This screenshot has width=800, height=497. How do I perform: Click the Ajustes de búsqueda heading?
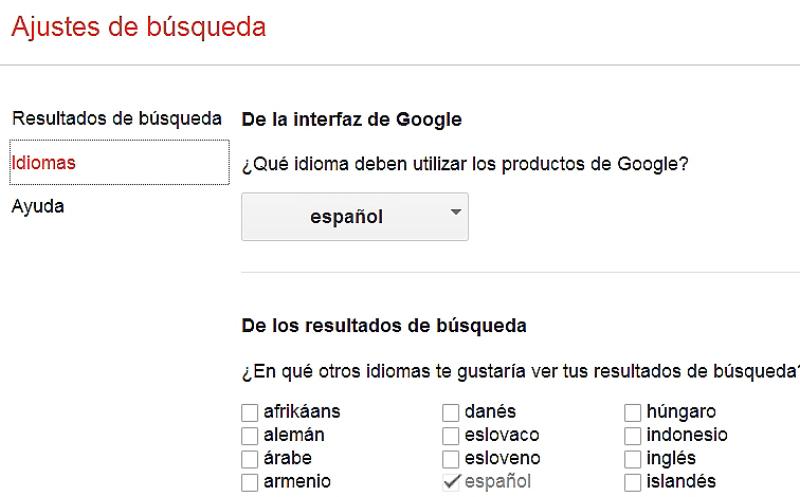[138, 27]
